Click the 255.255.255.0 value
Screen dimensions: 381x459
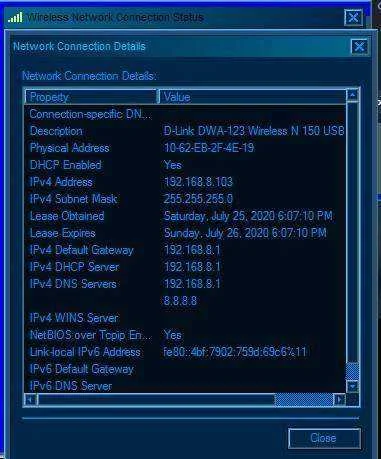[198, 199]
